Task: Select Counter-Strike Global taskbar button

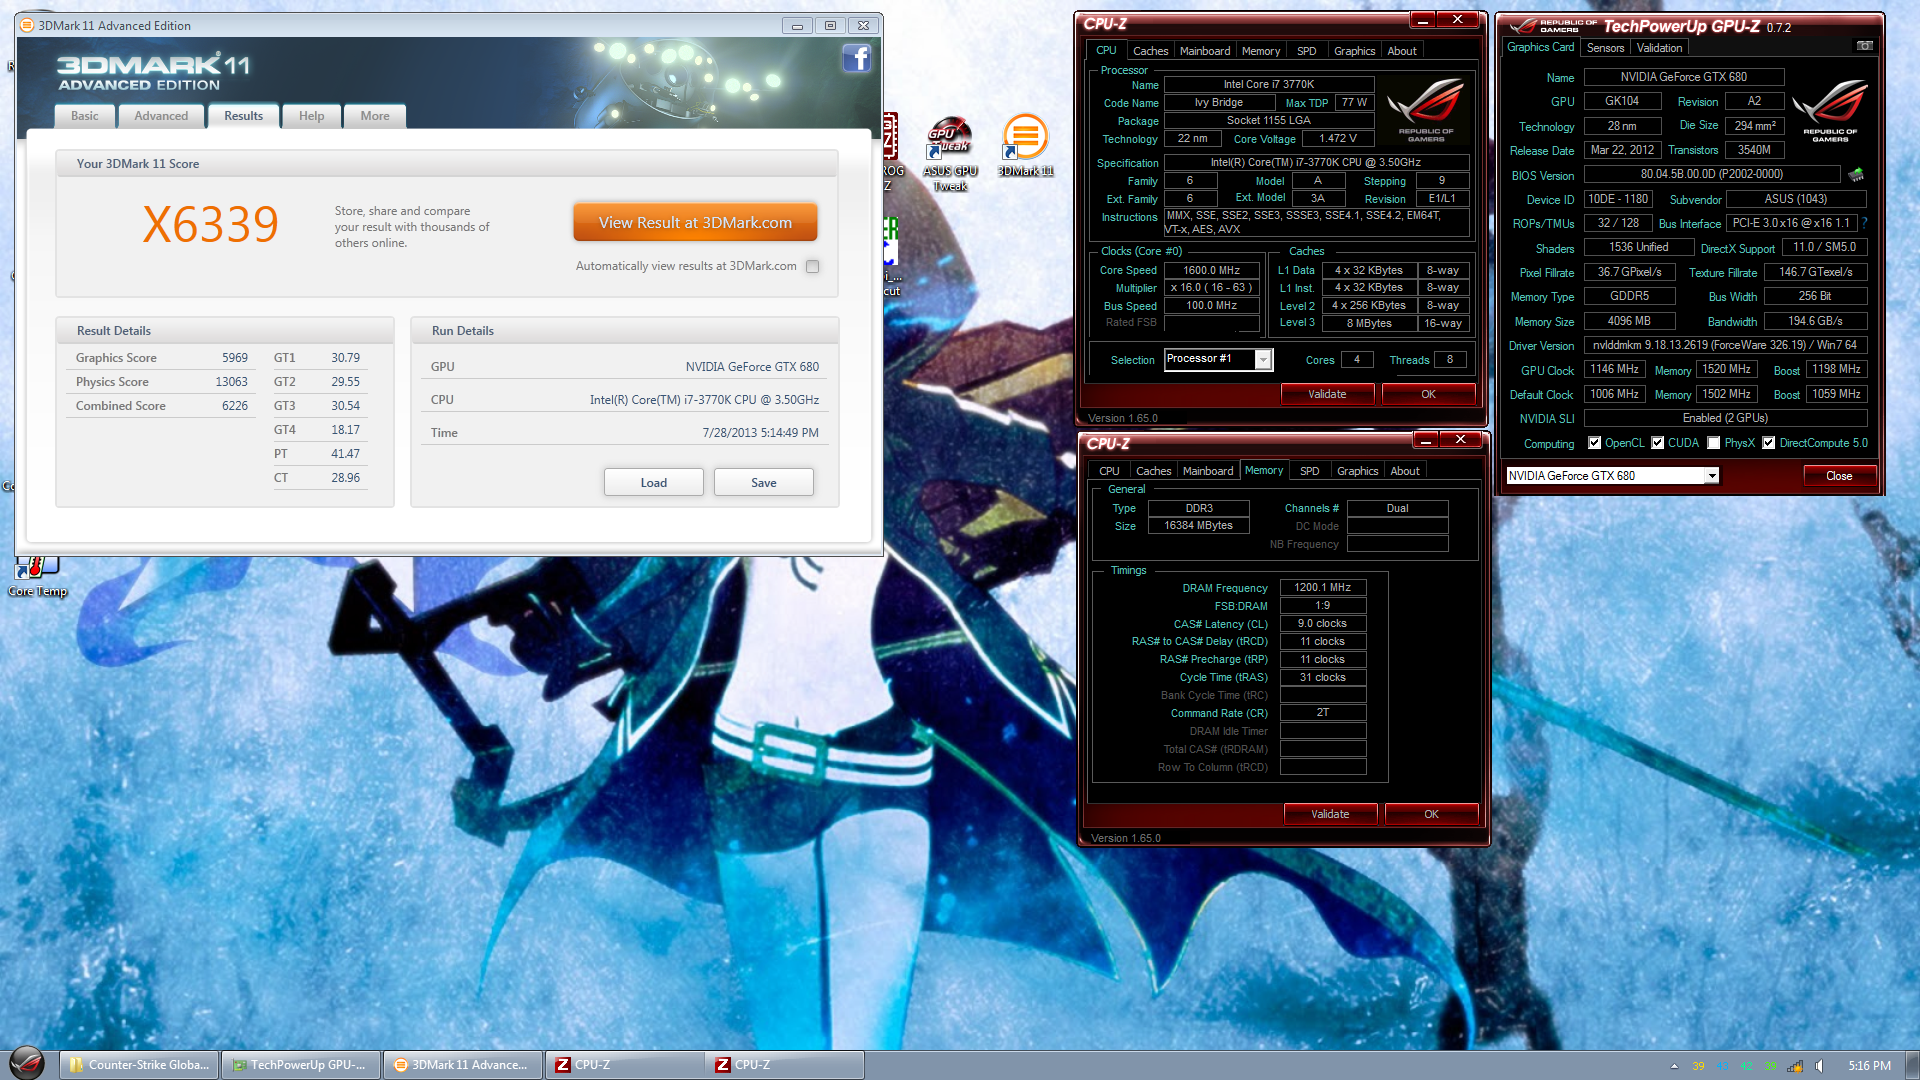Action: click(139, 1065)
